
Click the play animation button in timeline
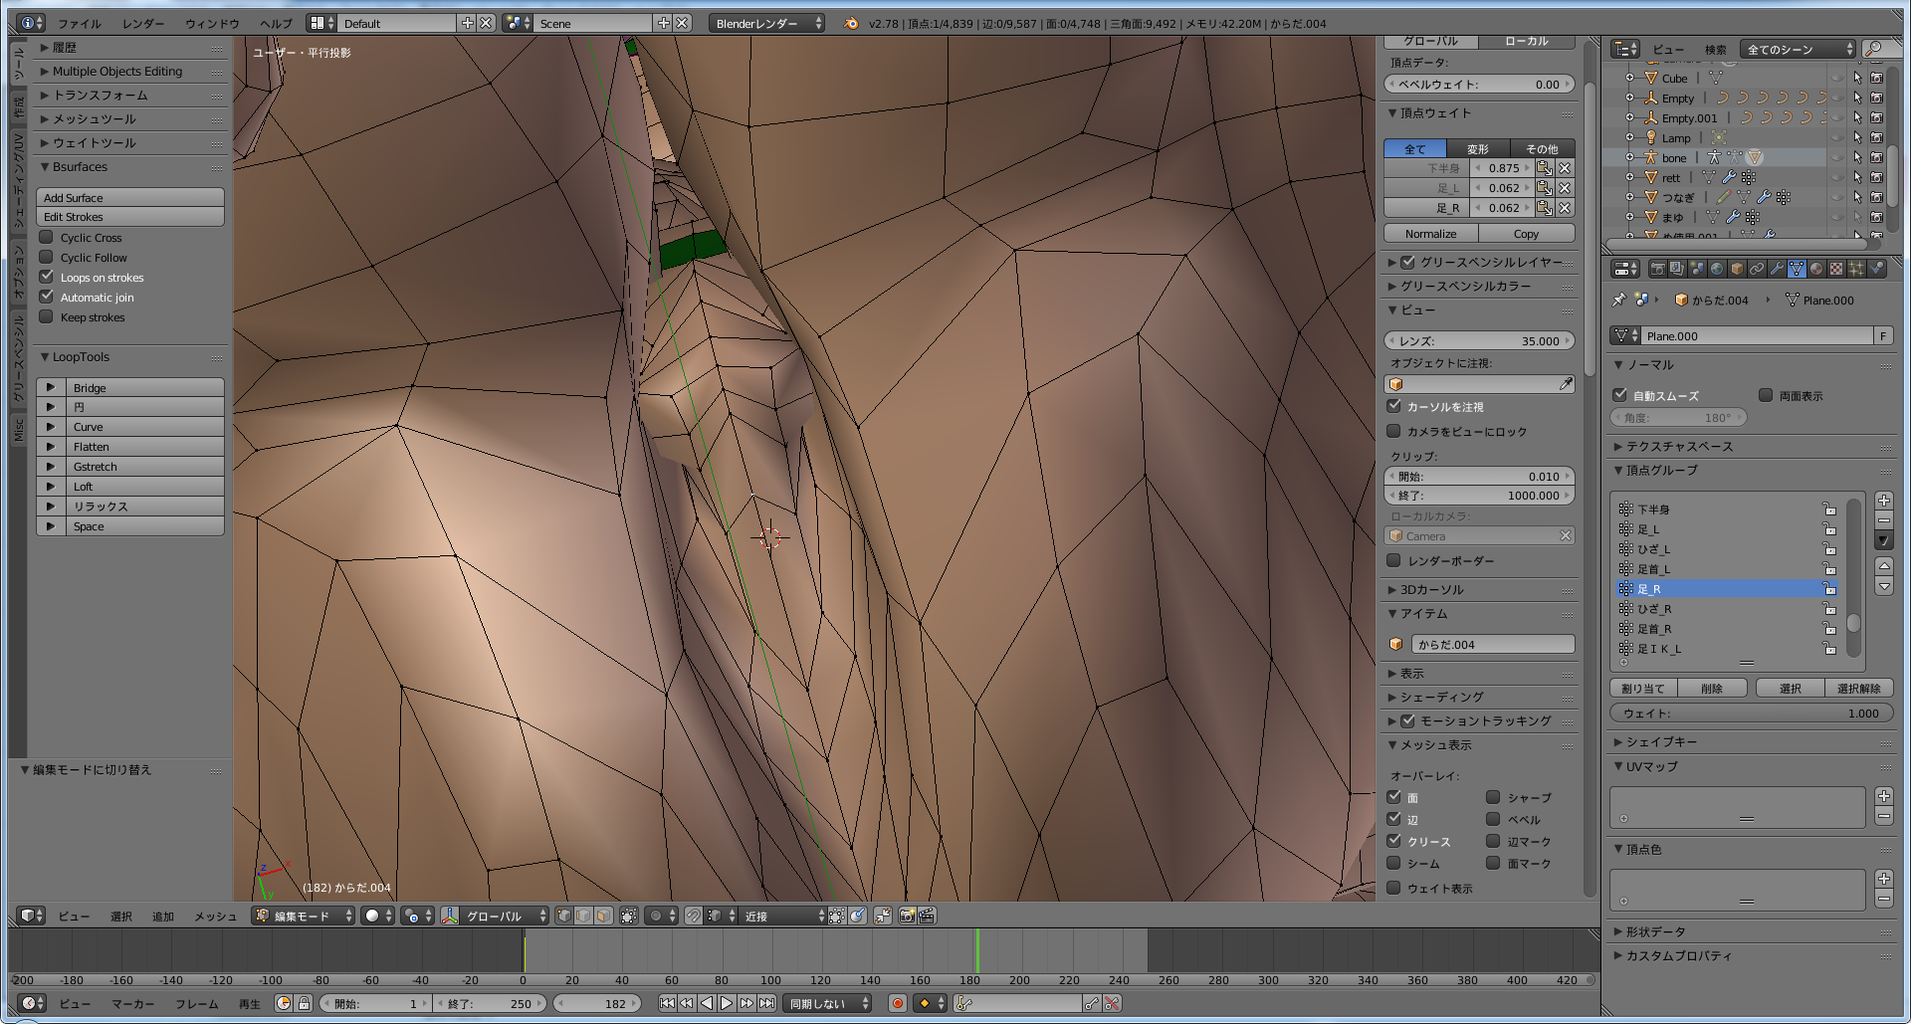click(x=727, y=1003)
